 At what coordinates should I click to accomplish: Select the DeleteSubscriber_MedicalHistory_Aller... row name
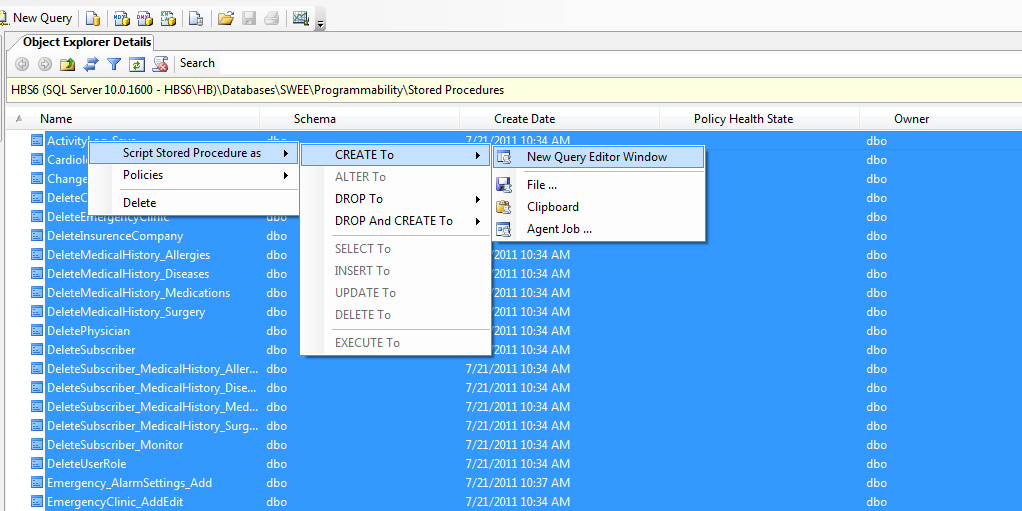pos(153,369)
